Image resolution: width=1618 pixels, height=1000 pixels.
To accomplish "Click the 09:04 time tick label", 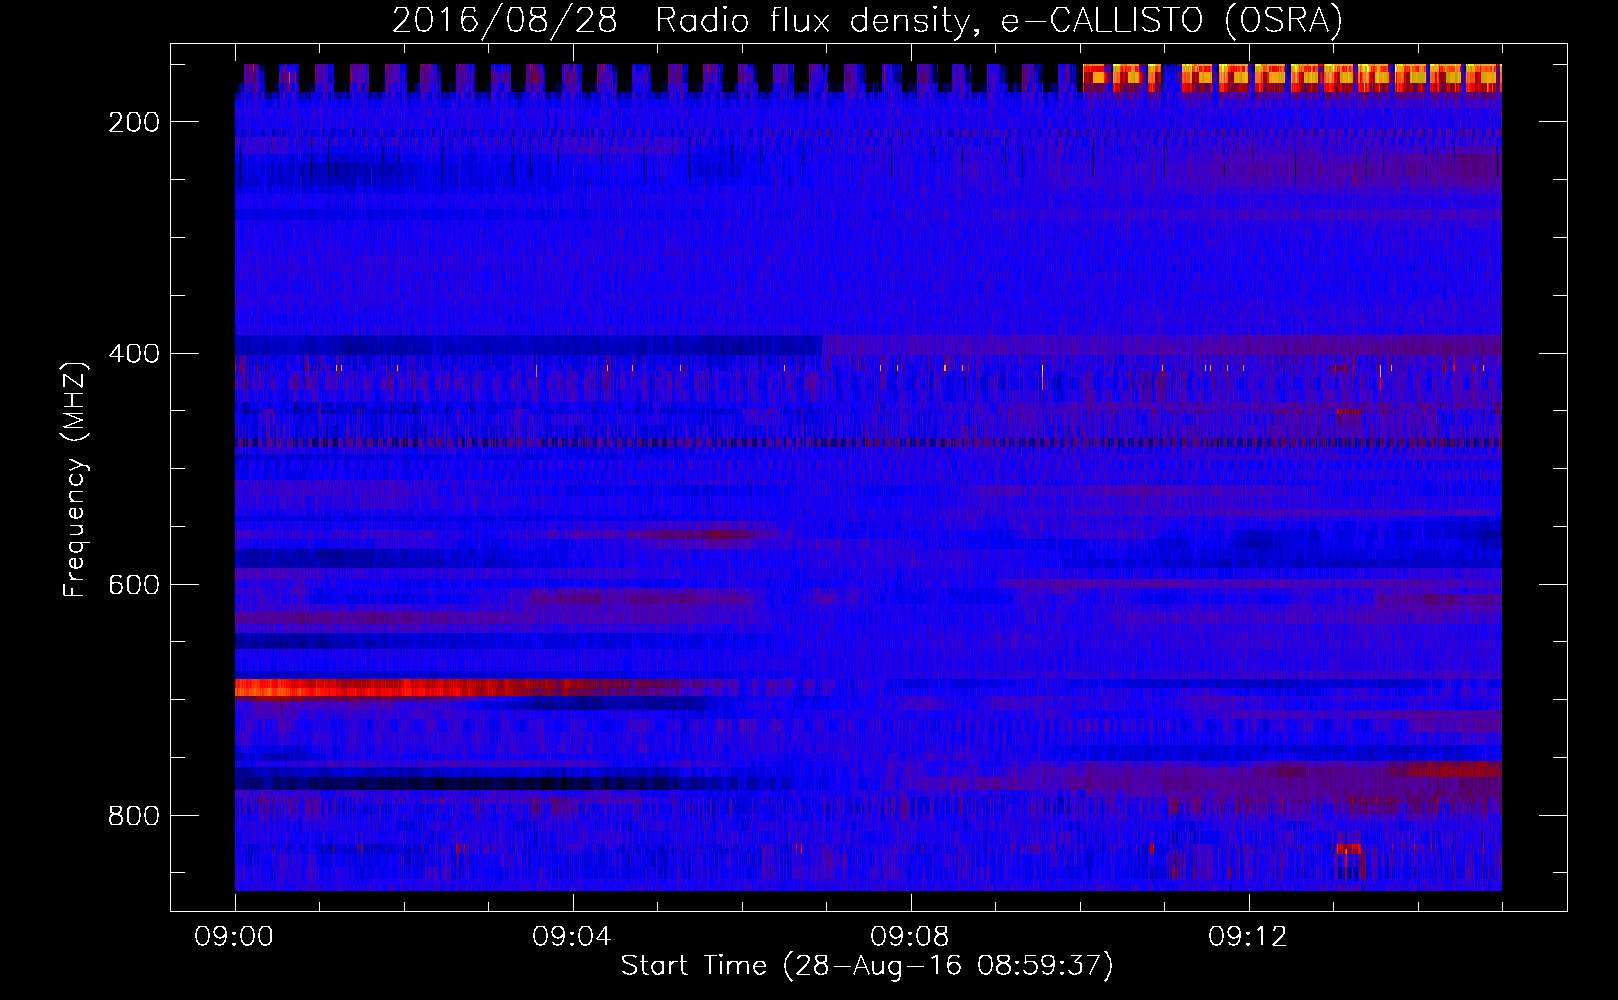I will [572, 937].
